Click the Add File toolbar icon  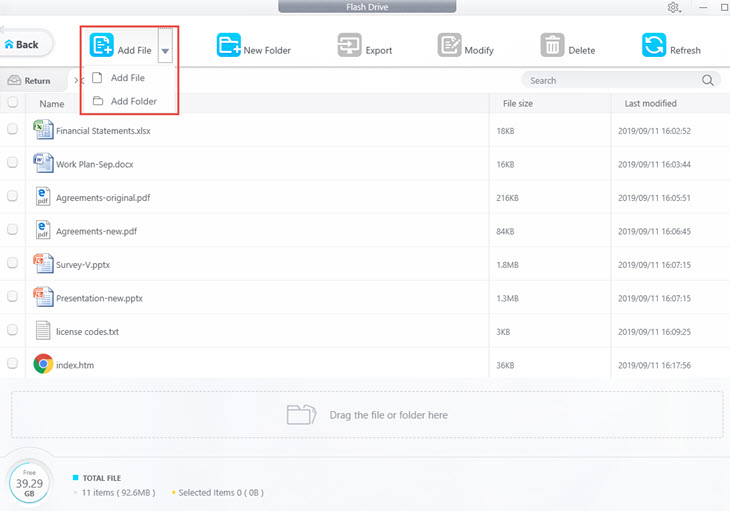[101, 45]
